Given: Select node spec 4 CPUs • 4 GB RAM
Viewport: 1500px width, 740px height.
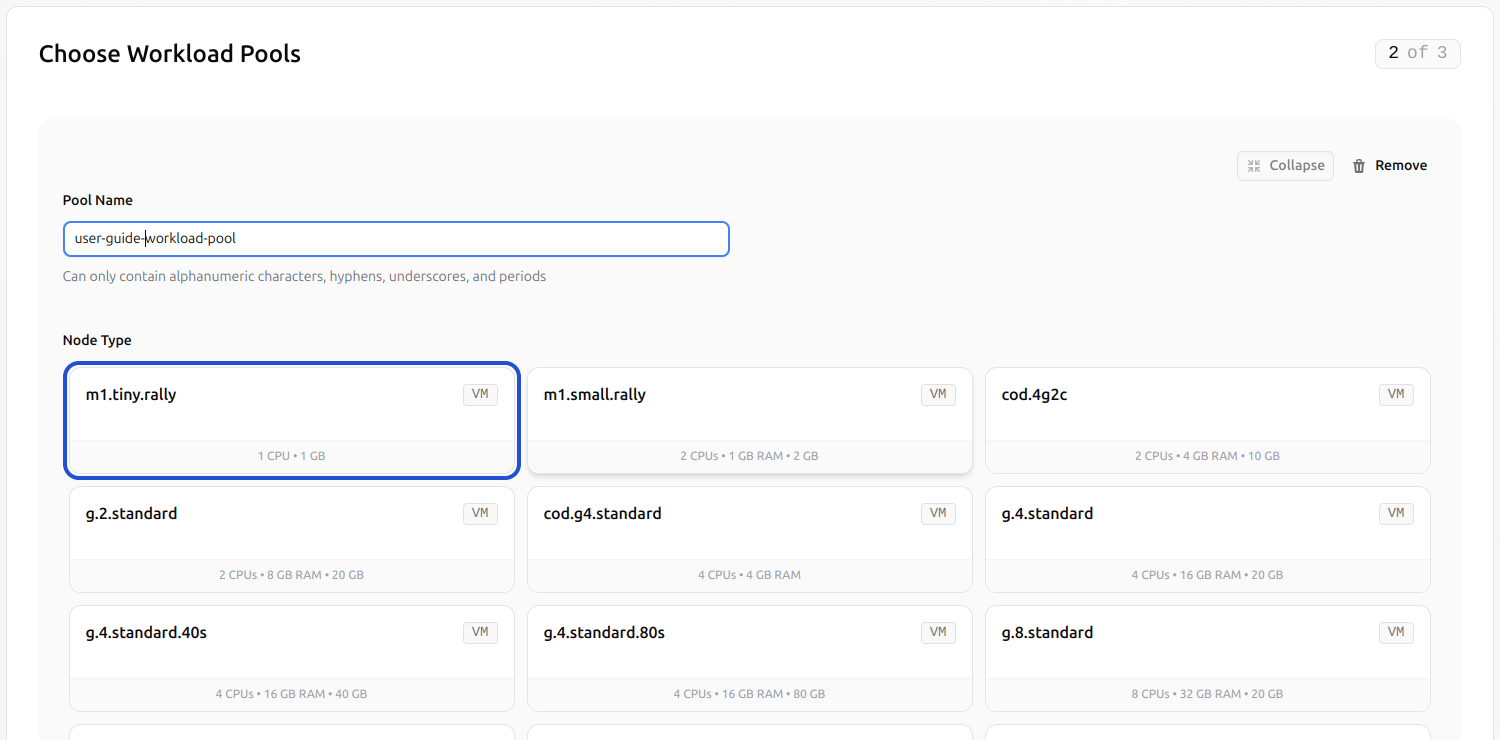Looking at the screenshot, I should pos(750,539).
